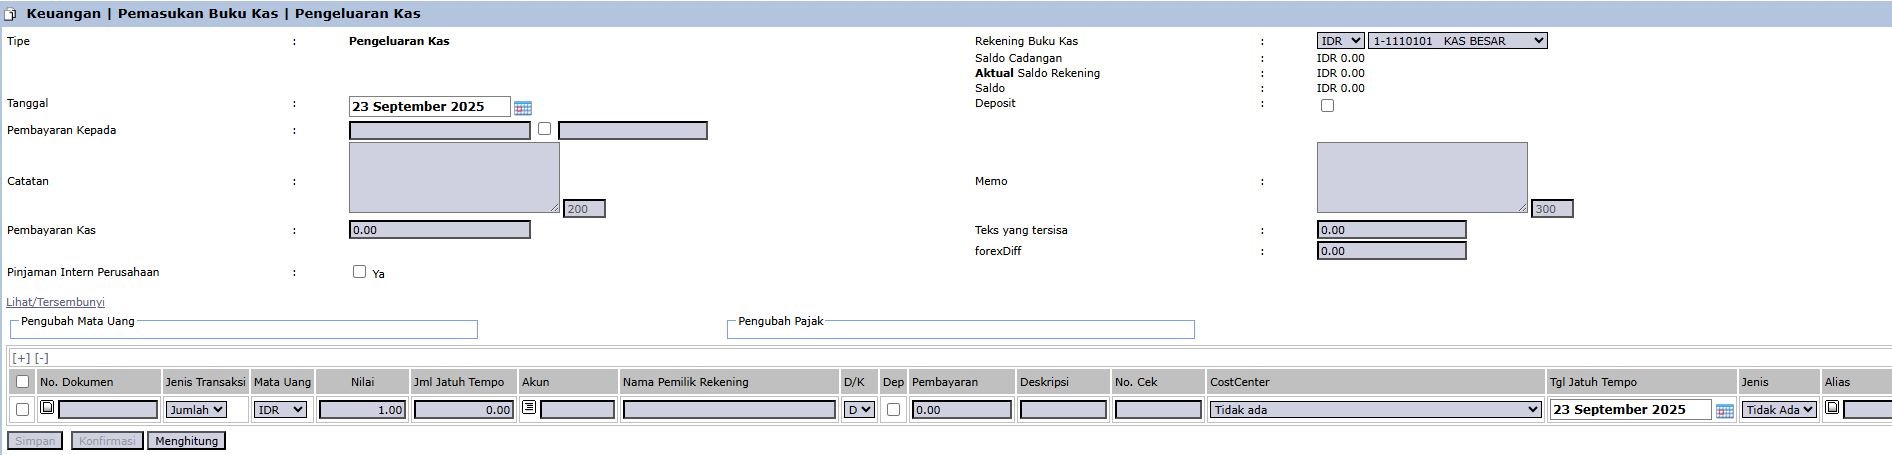Screen dimensions: 1892x455
Task: Open the CostCenter 'Tidak ada' dropdown
Action: pos(1375,410)
